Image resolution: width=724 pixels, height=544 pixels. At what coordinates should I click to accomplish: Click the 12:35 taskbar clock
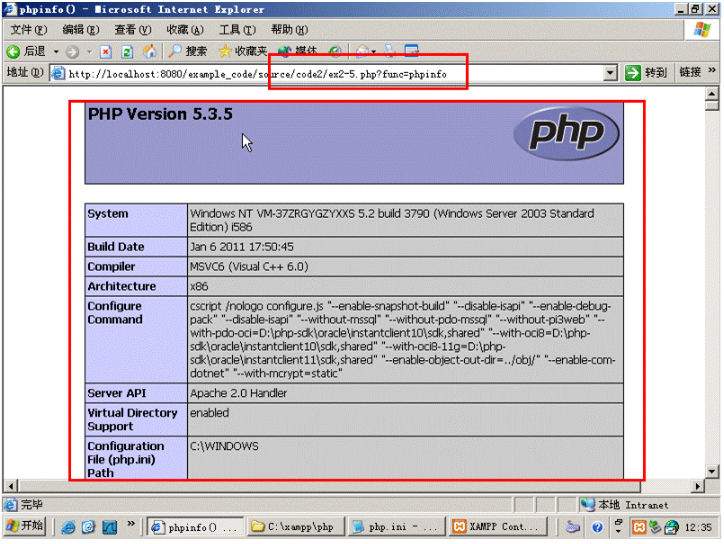click(x=698, y=527)
